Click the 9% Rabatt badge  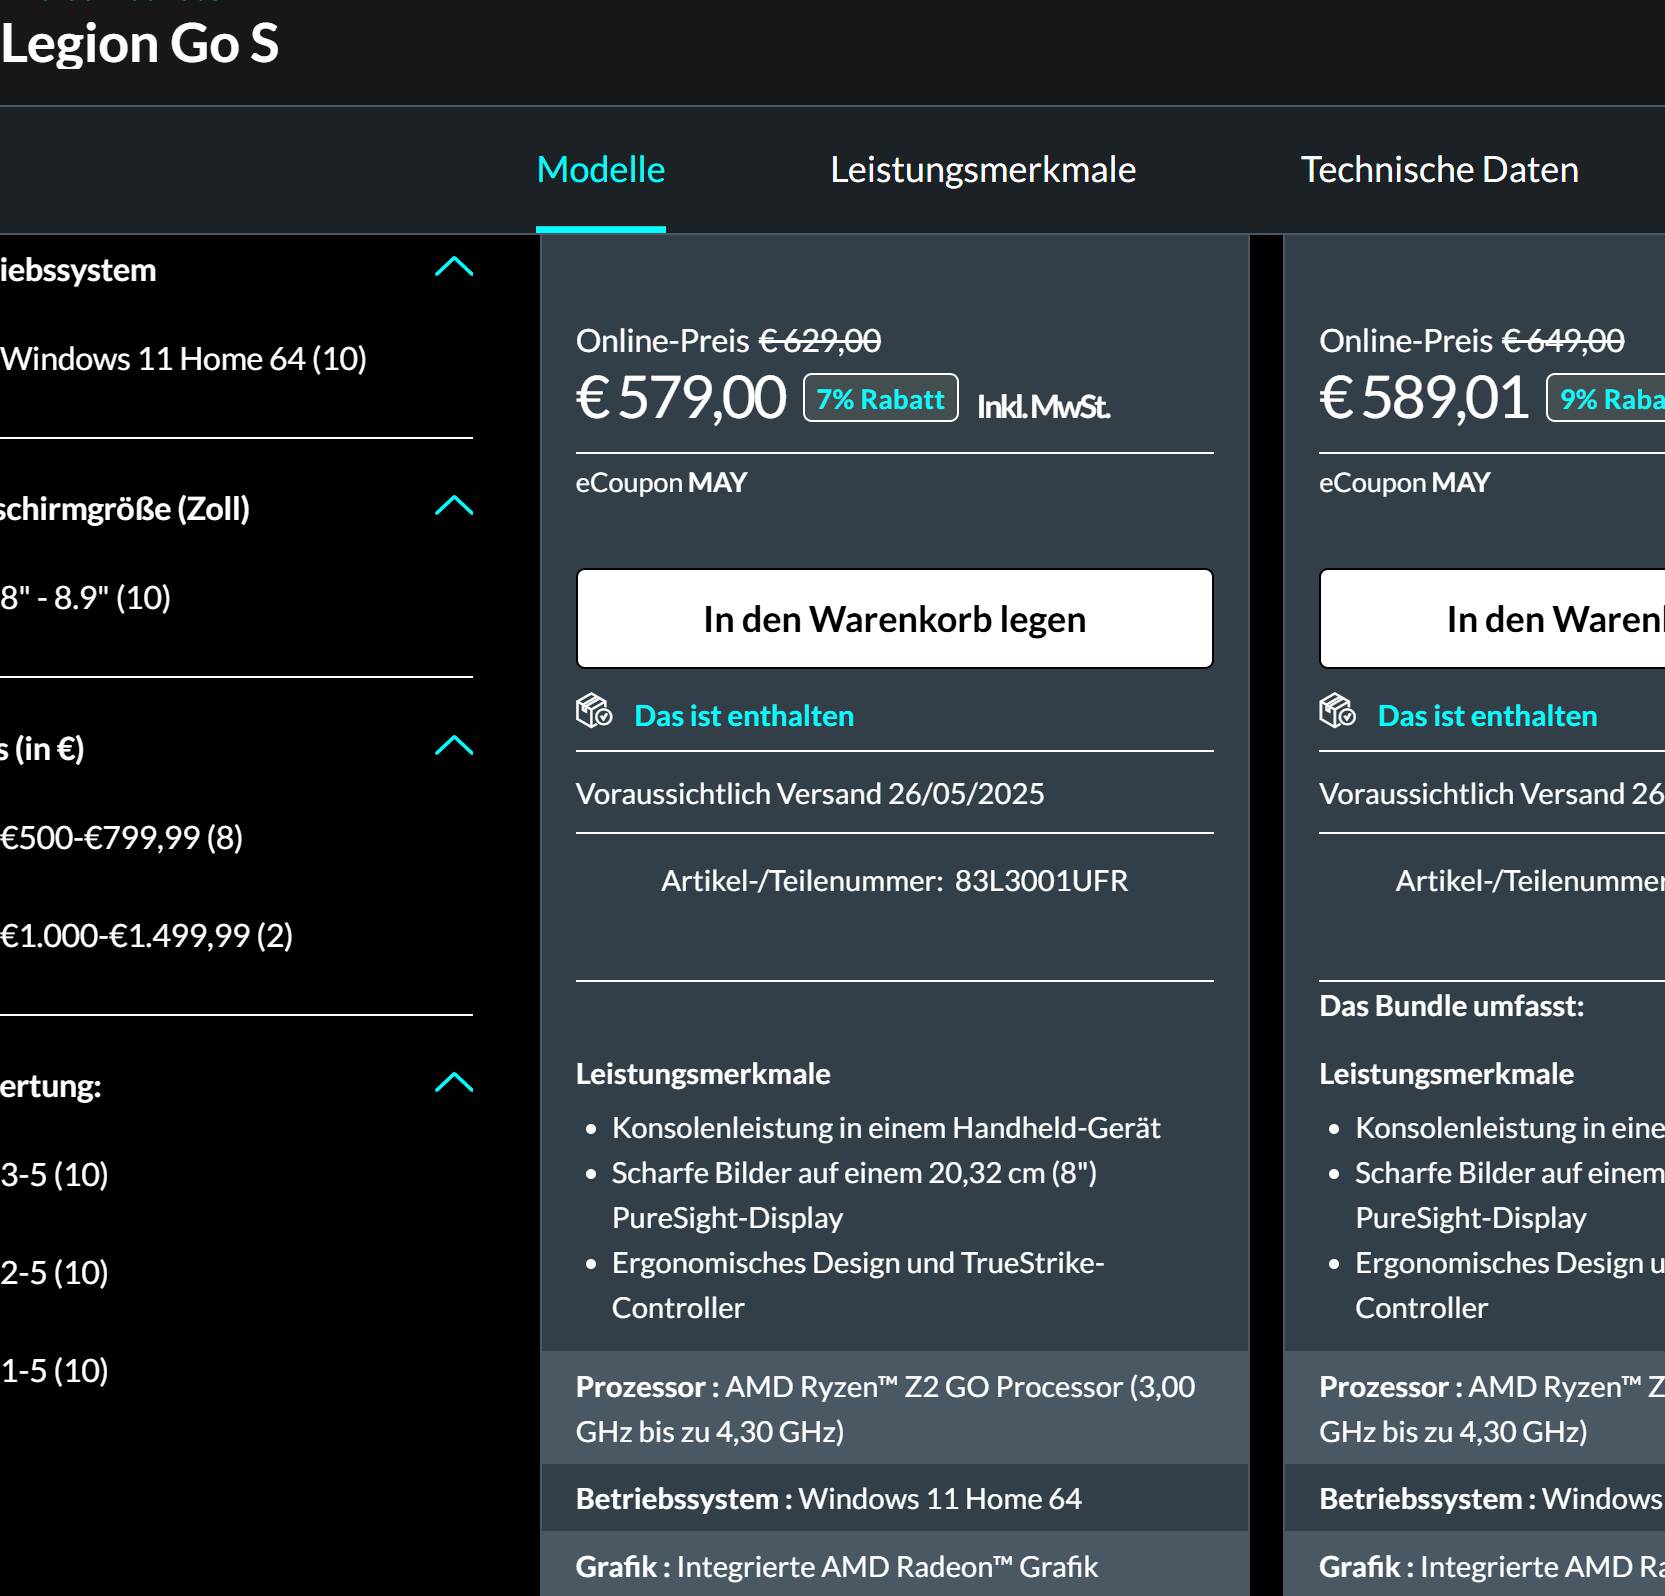(1606, 399)
